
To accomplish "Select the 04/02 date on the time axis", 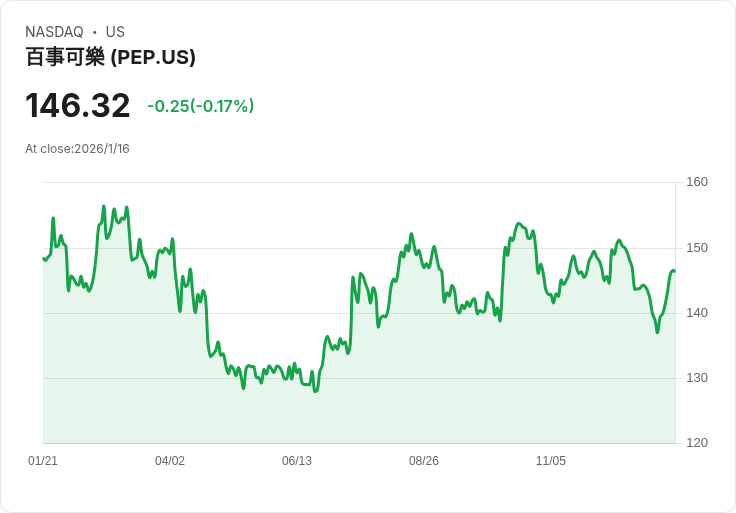I will [x=170, y=461].
